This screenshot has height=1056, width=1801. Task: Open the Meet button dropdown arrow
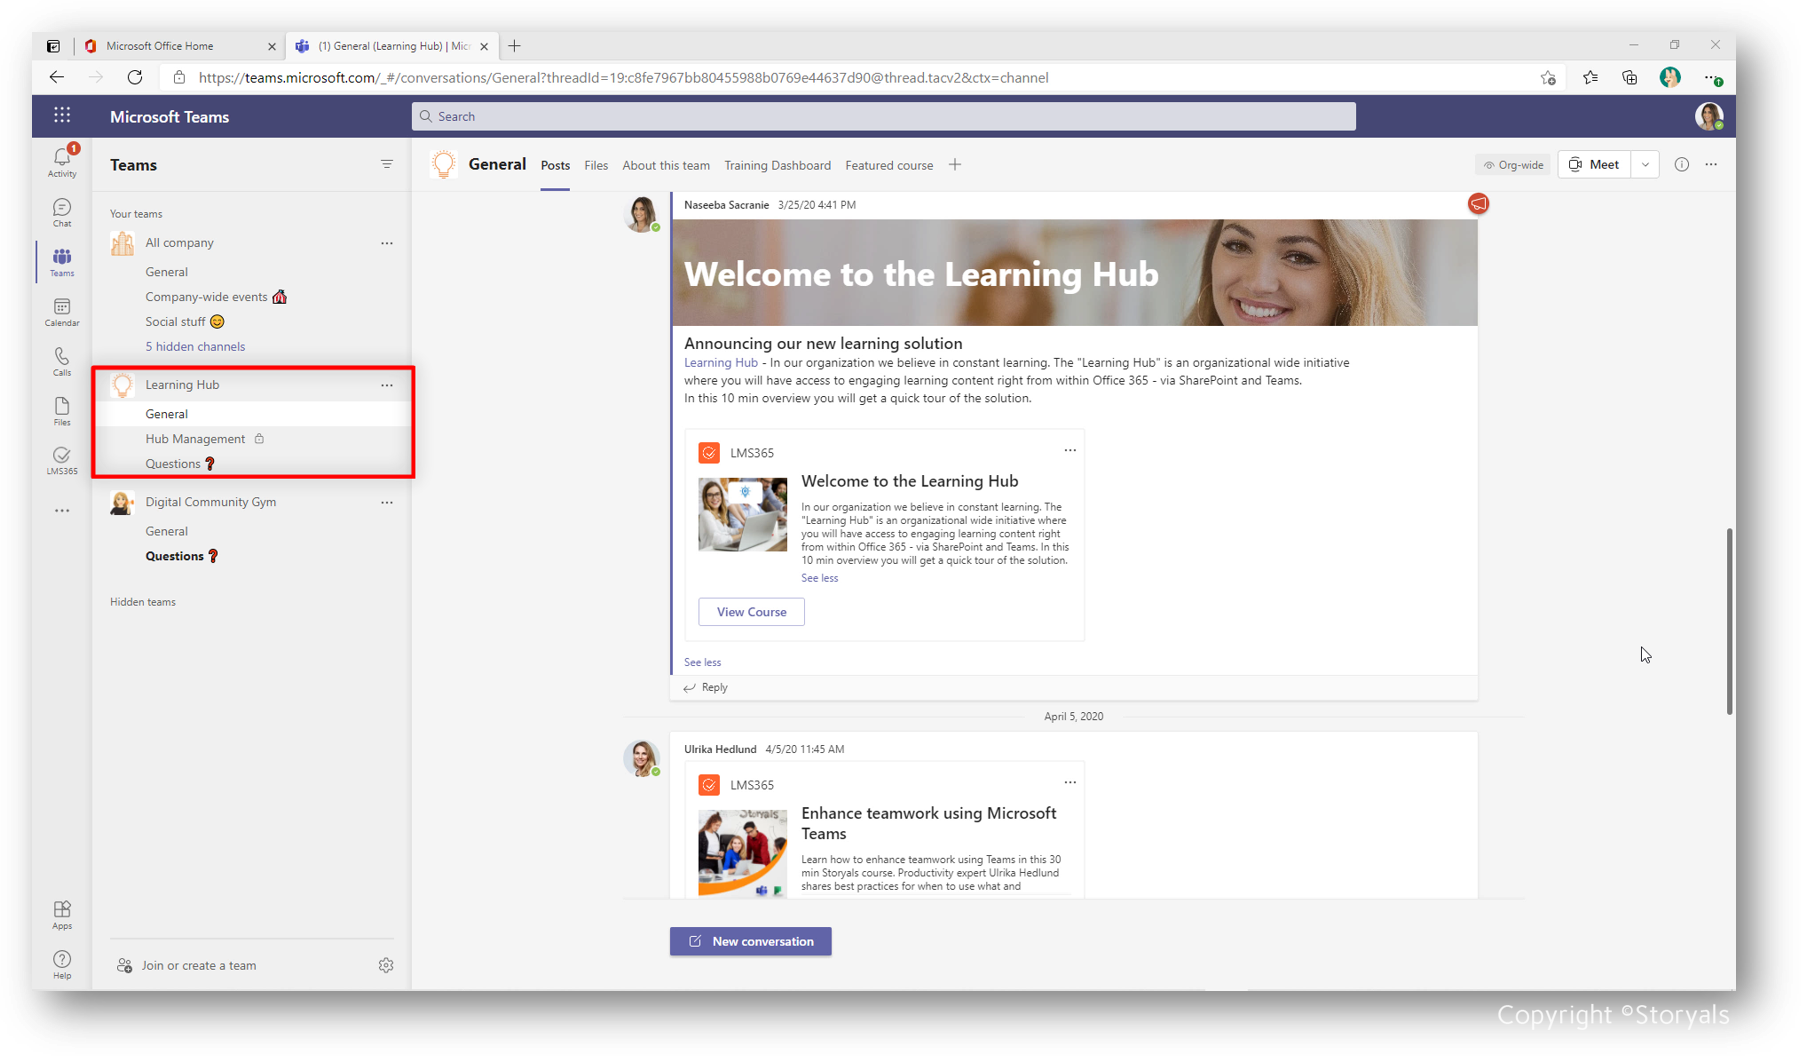coord(1645,164)
